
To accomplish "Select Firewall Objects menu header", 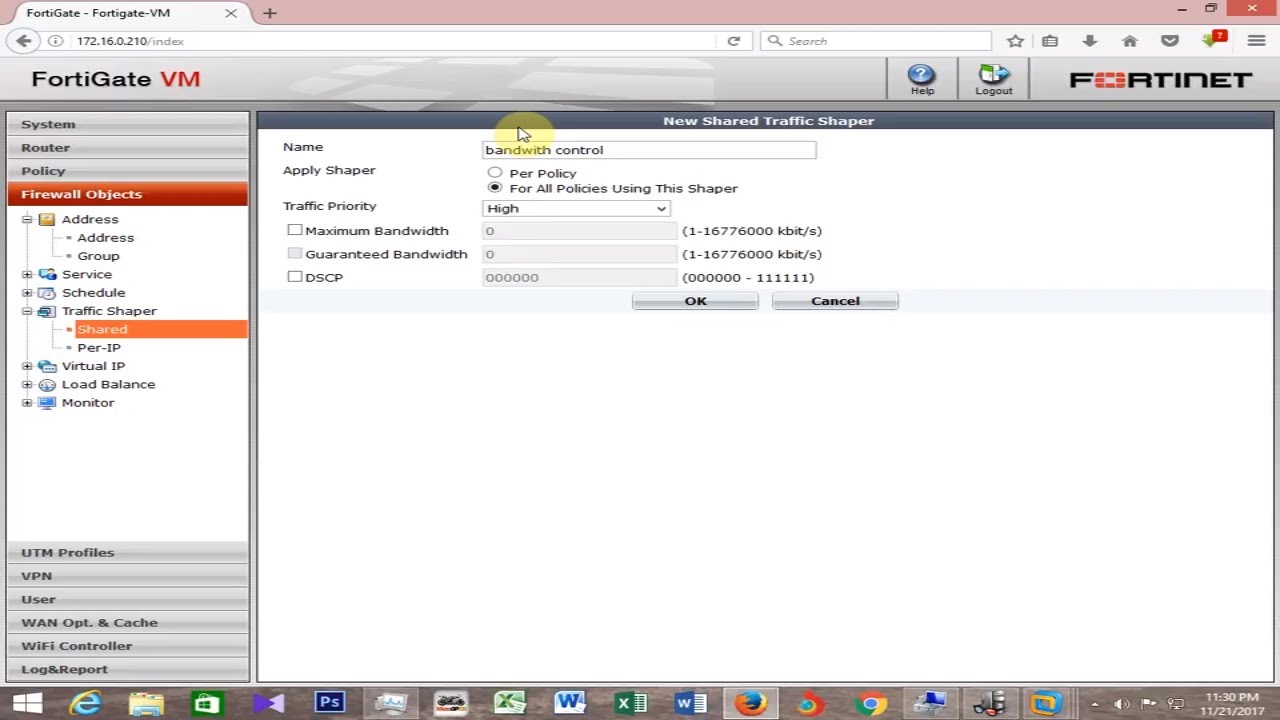I will tap(127, 194).
